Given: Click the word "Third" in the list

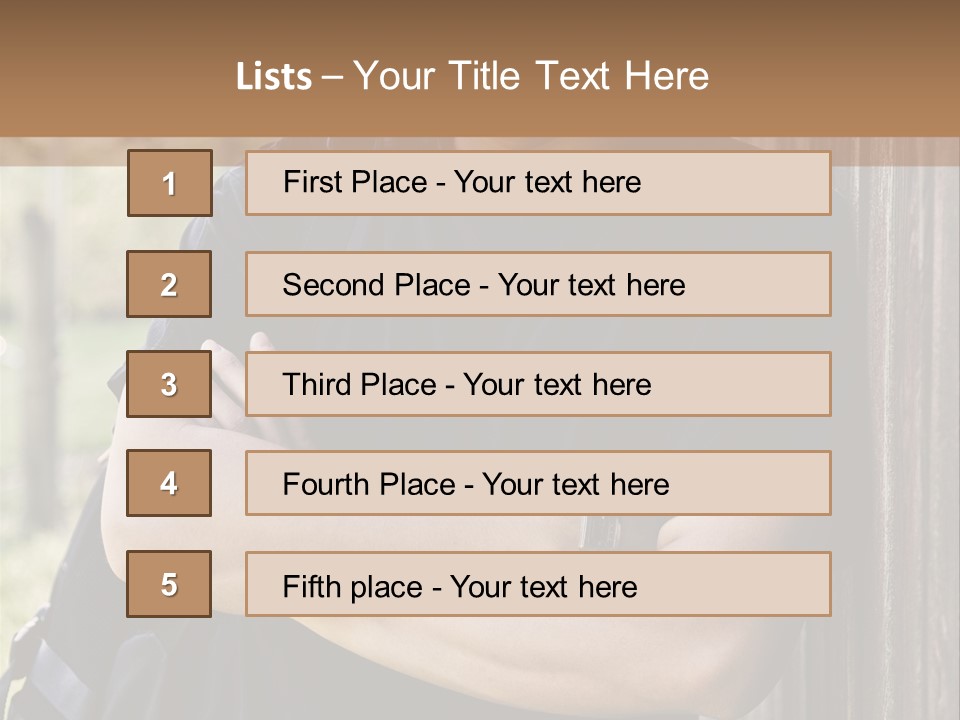Looking at the screenshot, I should pyautogui.click(x=317, y=385).
